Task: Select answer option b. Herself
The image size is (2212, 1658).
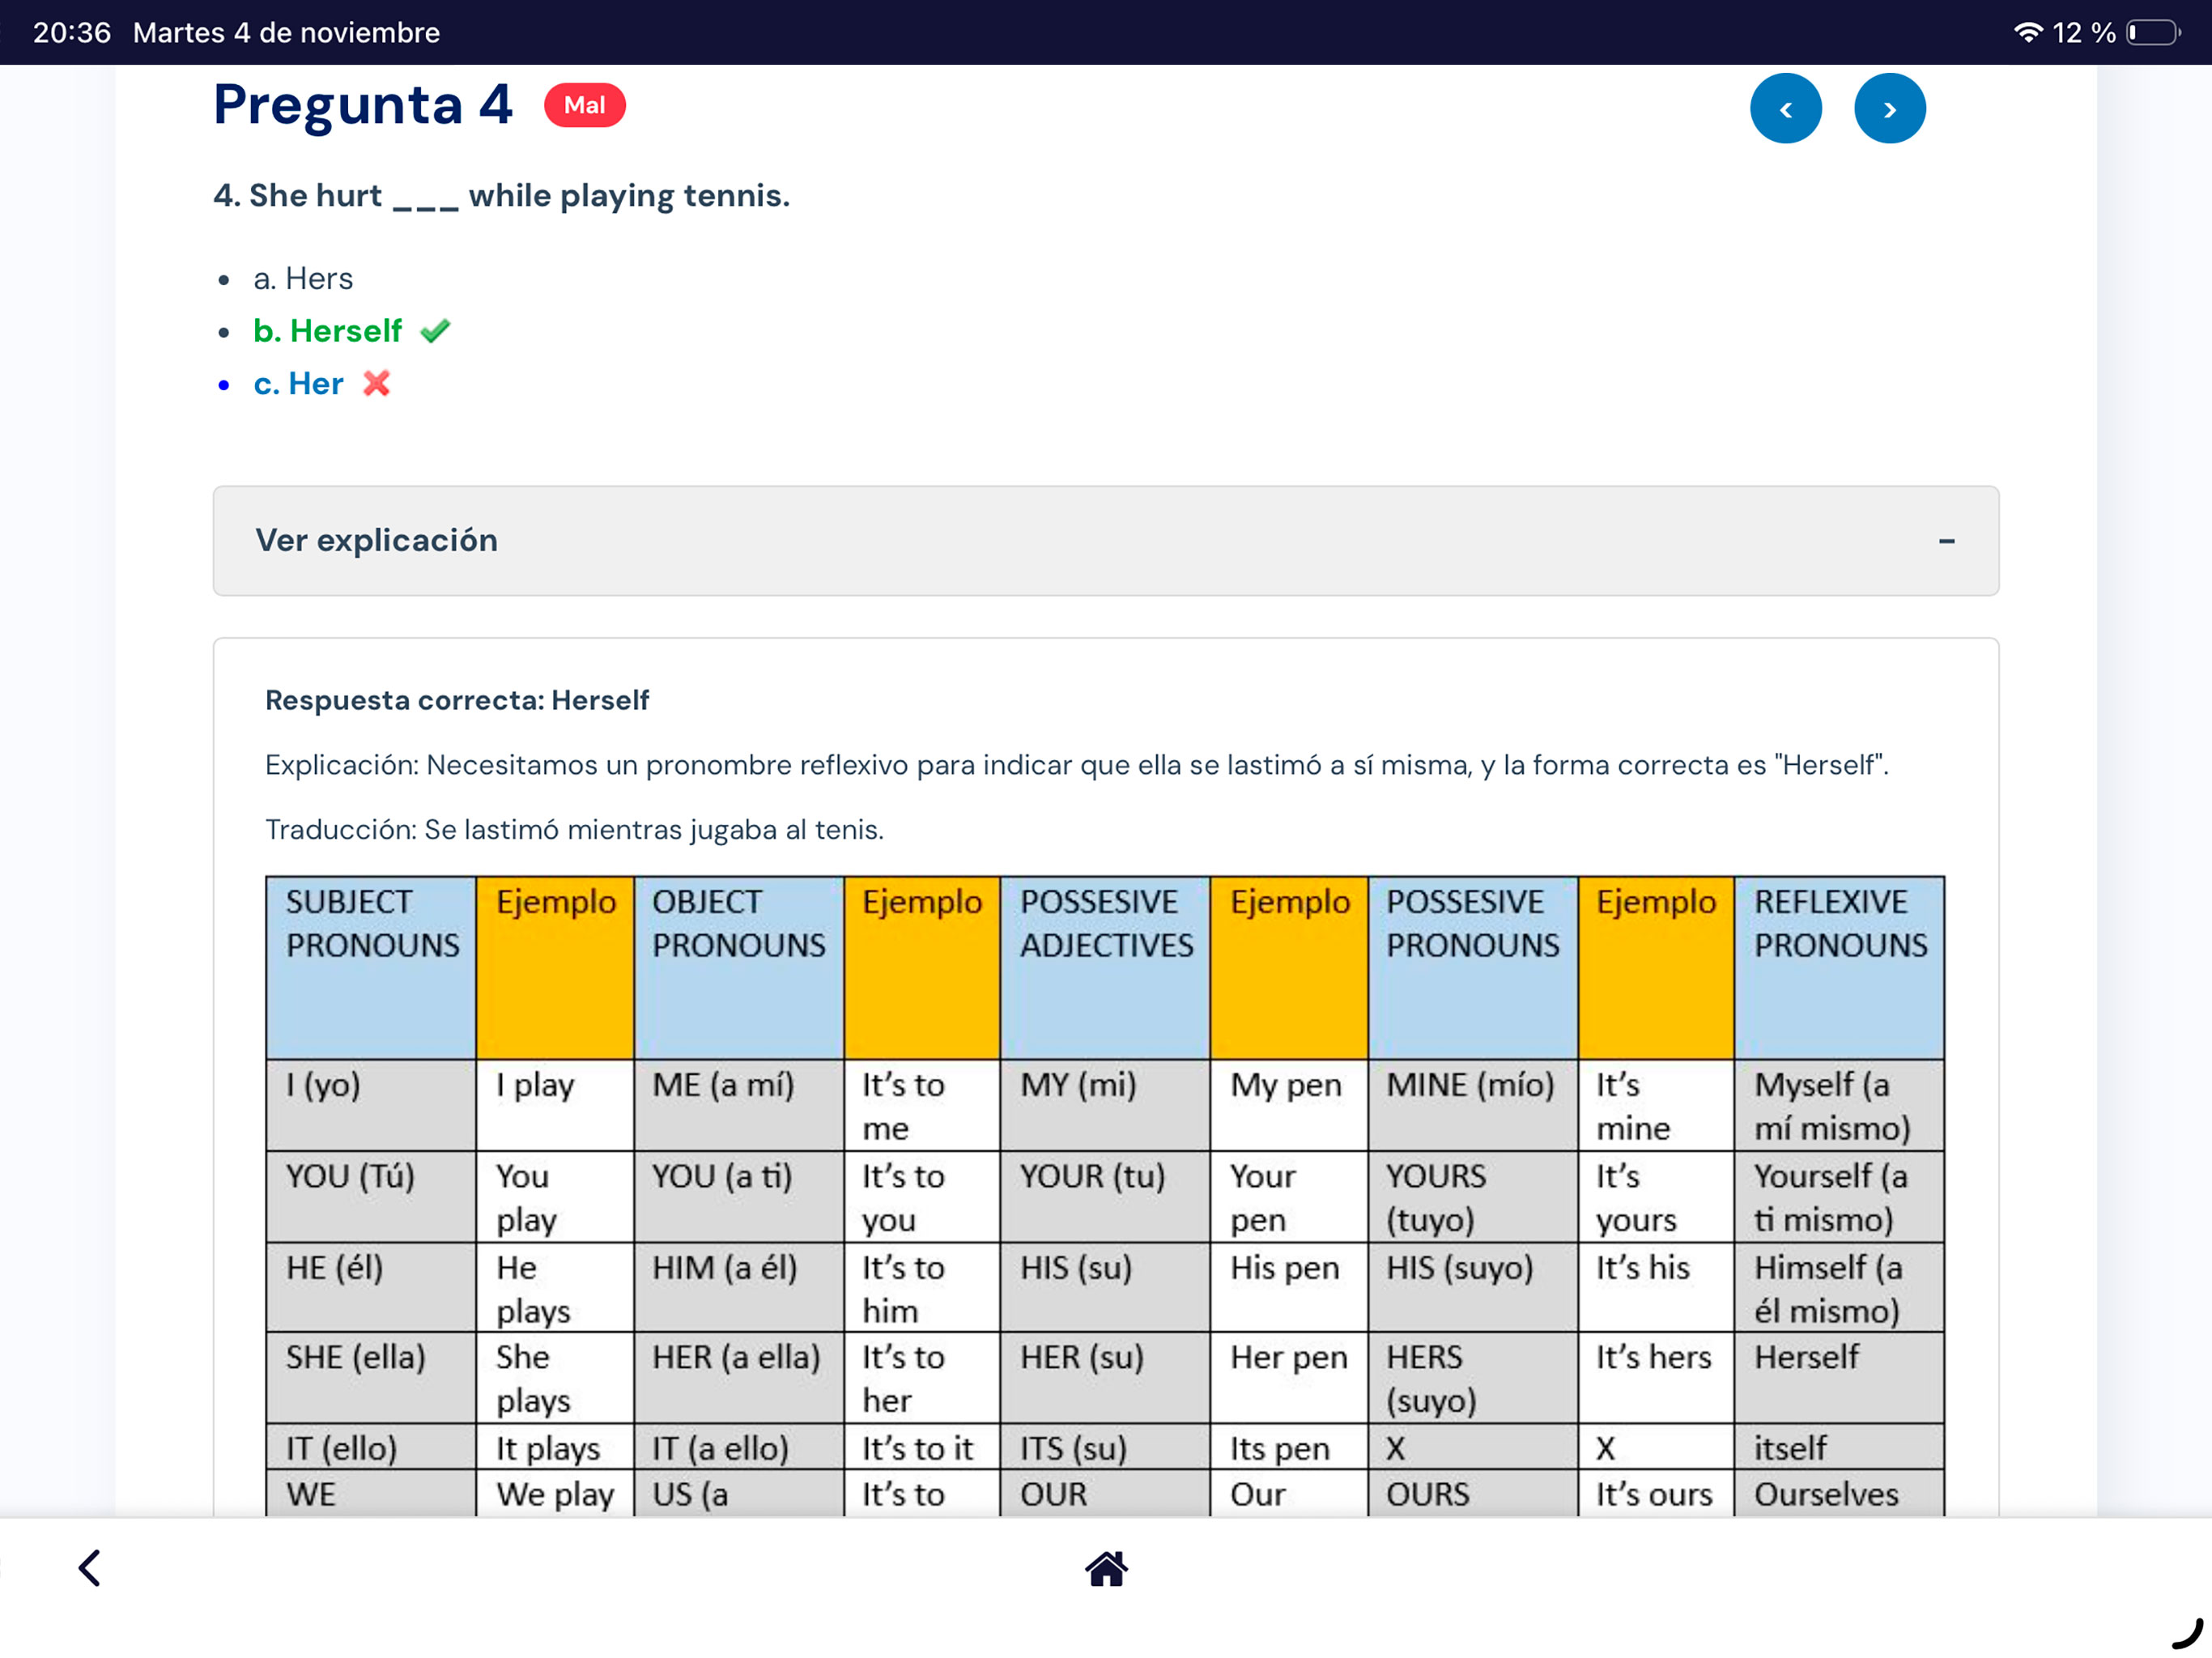Action: (x=327, y=331)
